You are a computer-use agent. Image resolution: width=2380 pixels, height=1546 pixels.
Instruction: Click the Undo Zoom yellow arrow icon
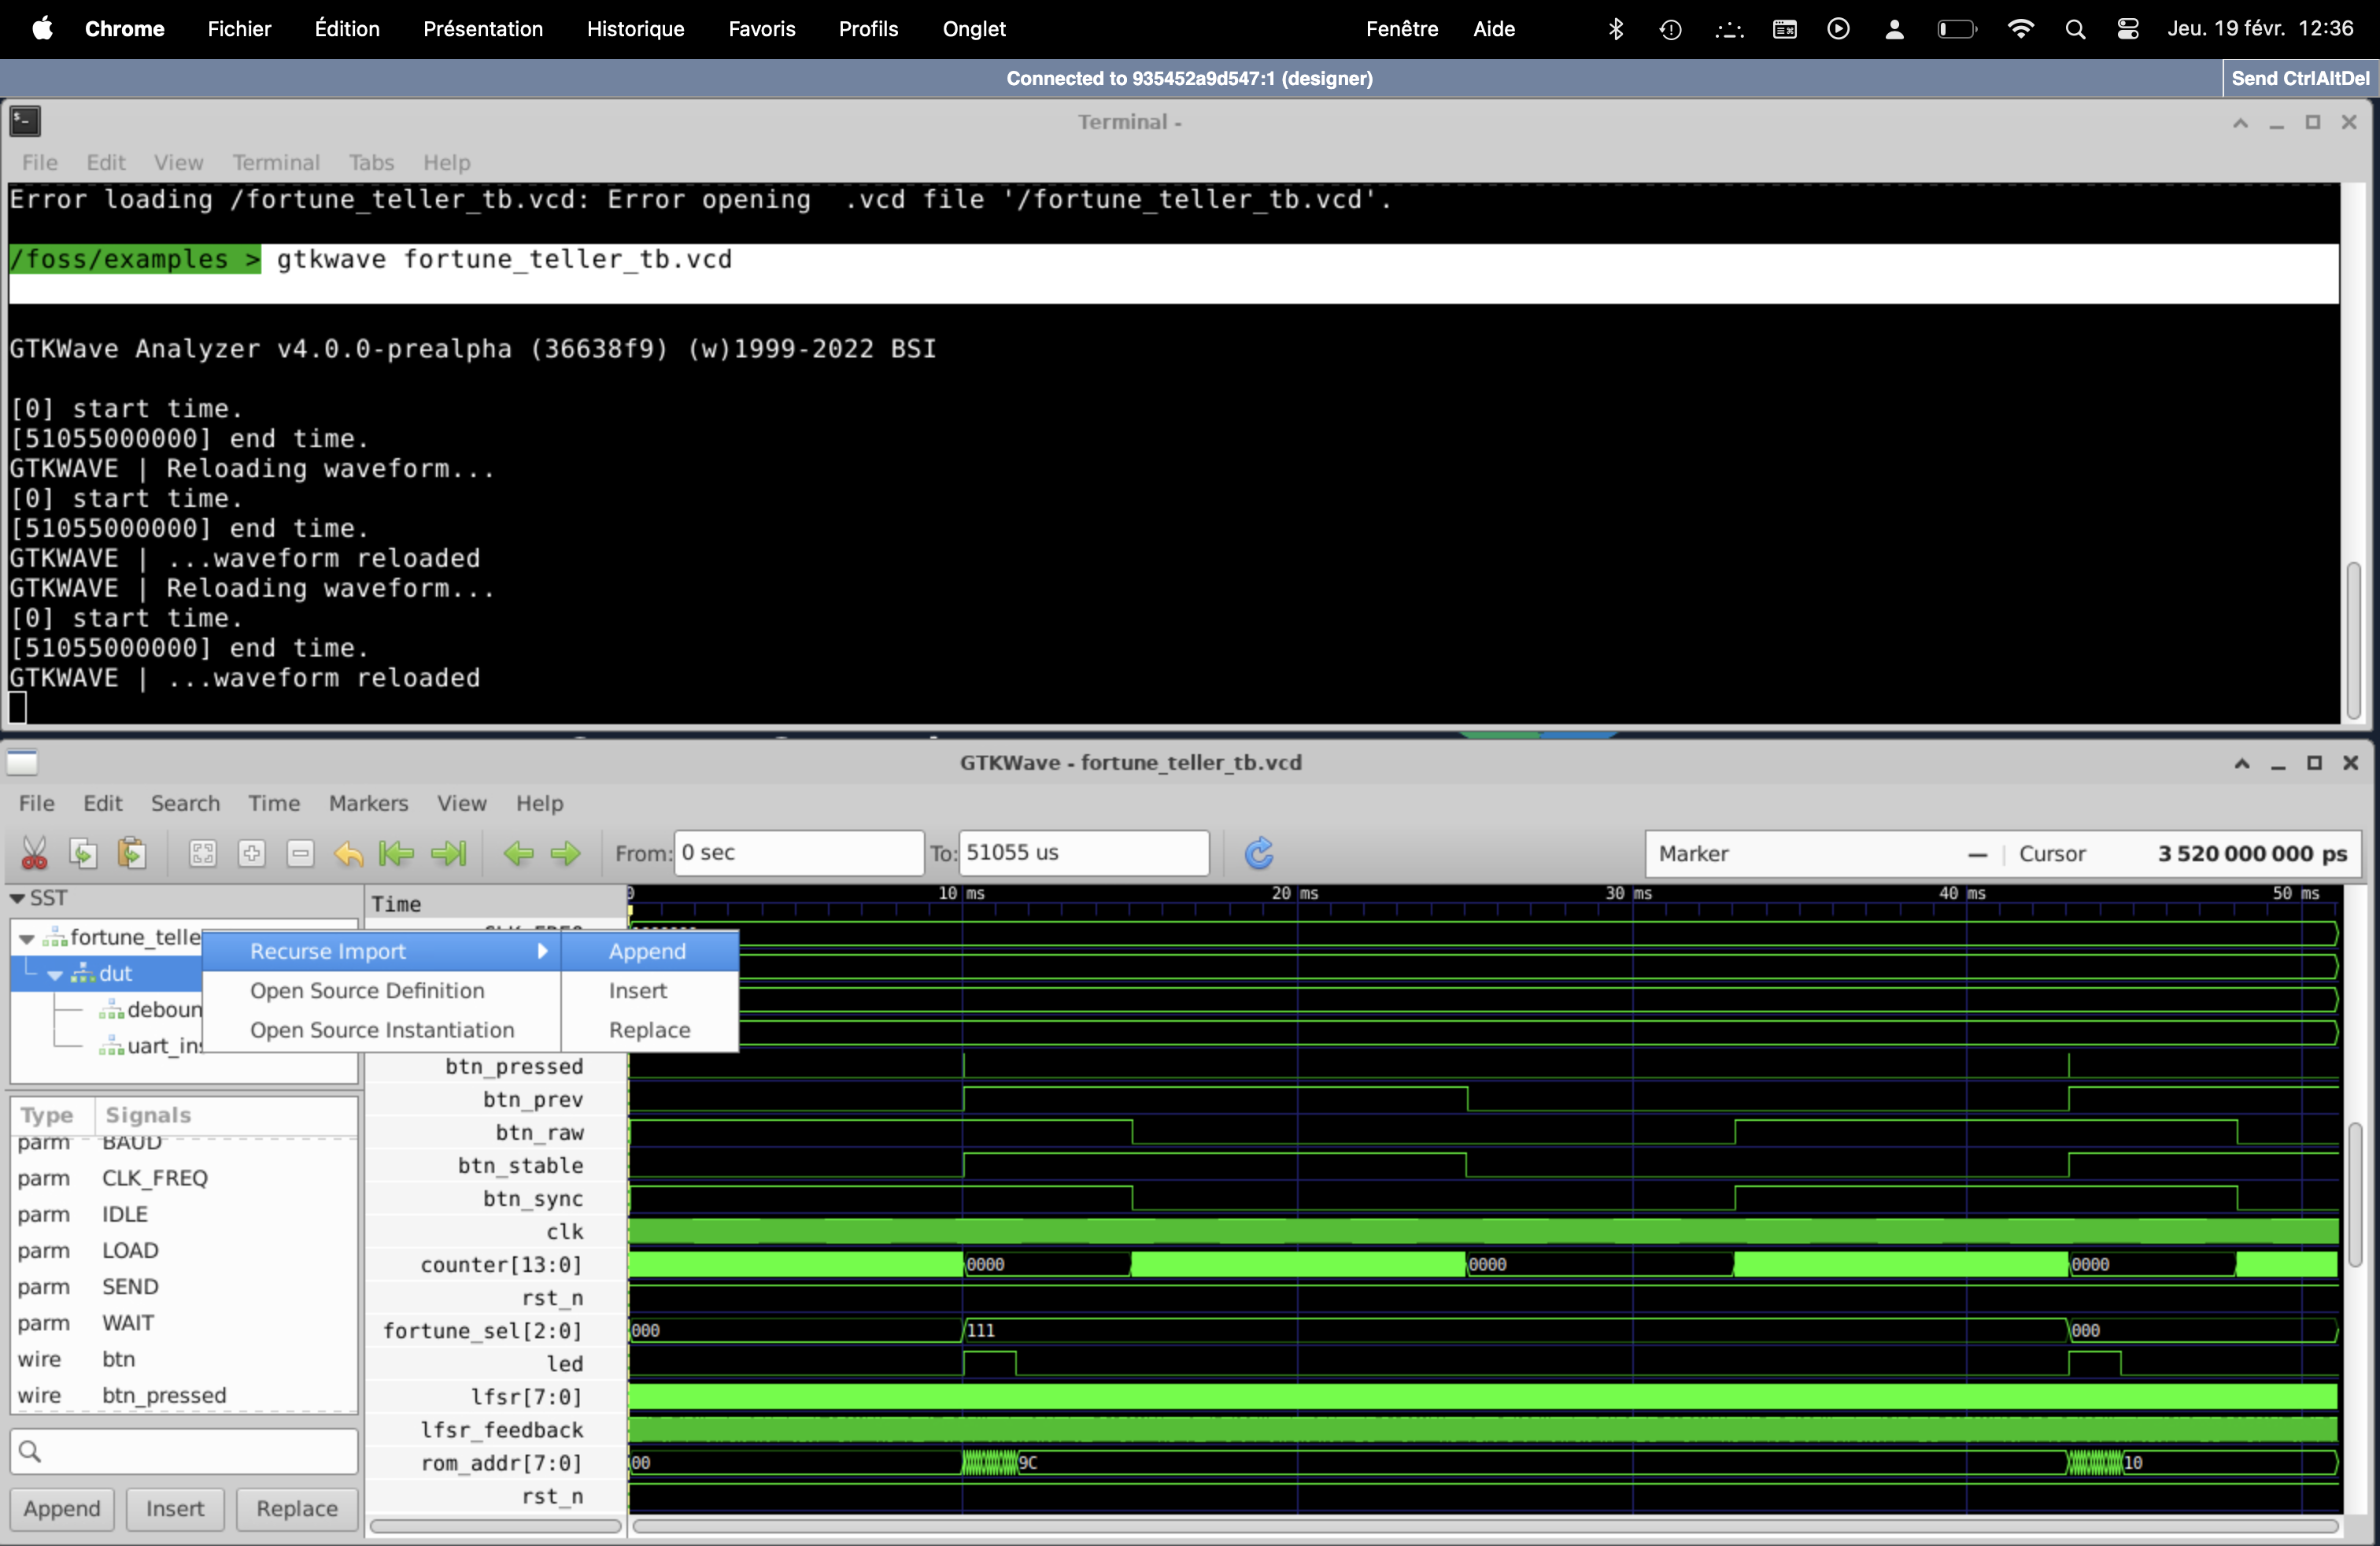tap(349, 853)
